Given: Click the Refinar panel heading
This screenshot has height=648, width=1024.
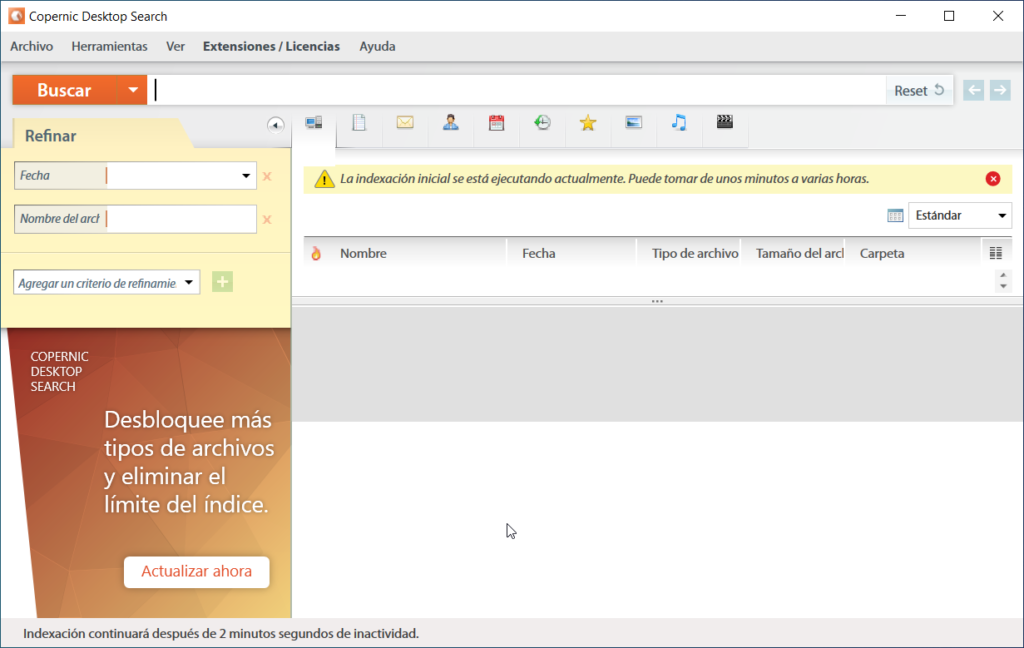Looking at the screenshot, I should tap(50, 136).
